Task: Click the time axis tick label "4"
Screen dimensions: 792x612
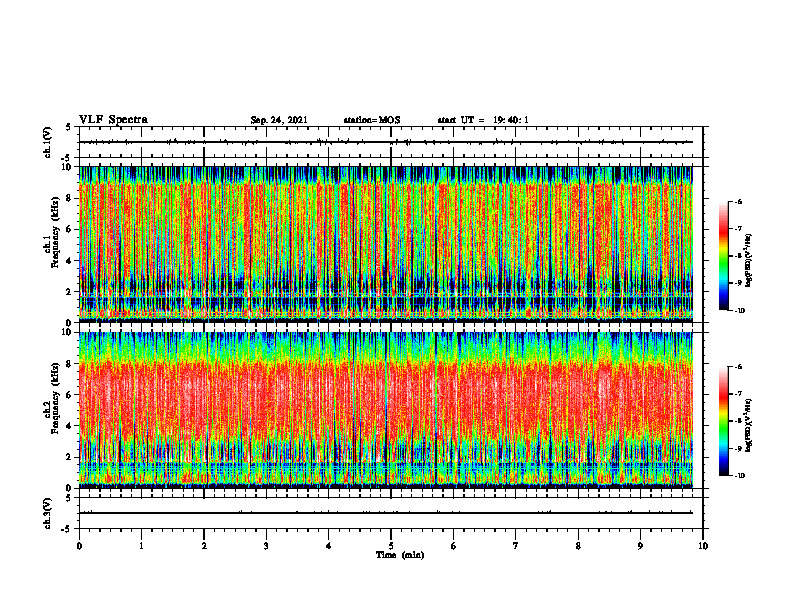Action: click(x=329, y=546)
